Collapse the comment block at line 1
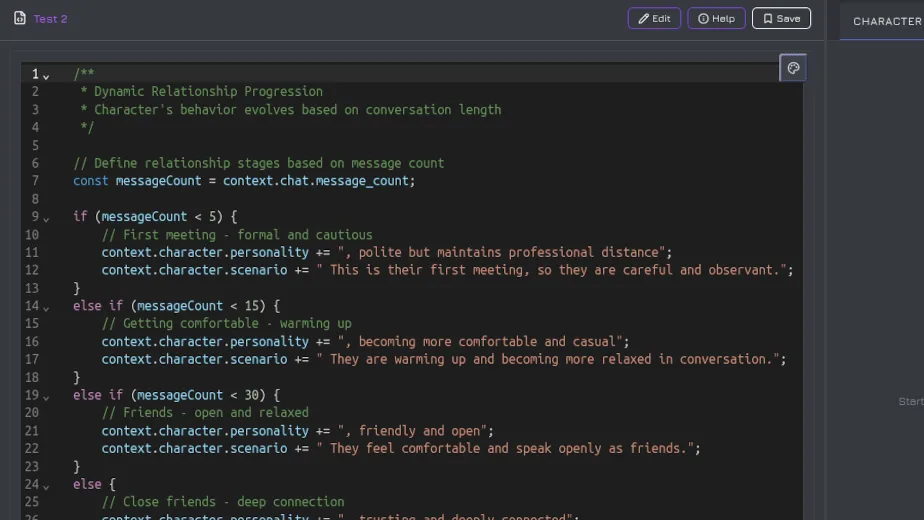Viewport: 924px width, 520px height. click(x=46, y=77)
